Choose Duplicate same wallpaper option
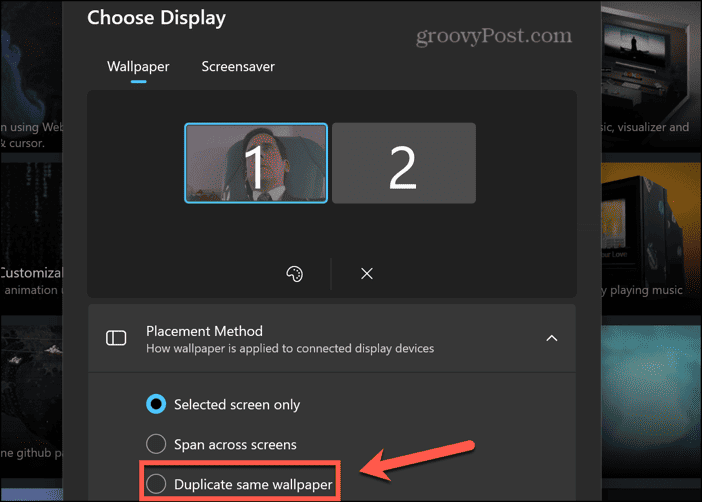Screen dimensions: 702x502 coord(239,484)
